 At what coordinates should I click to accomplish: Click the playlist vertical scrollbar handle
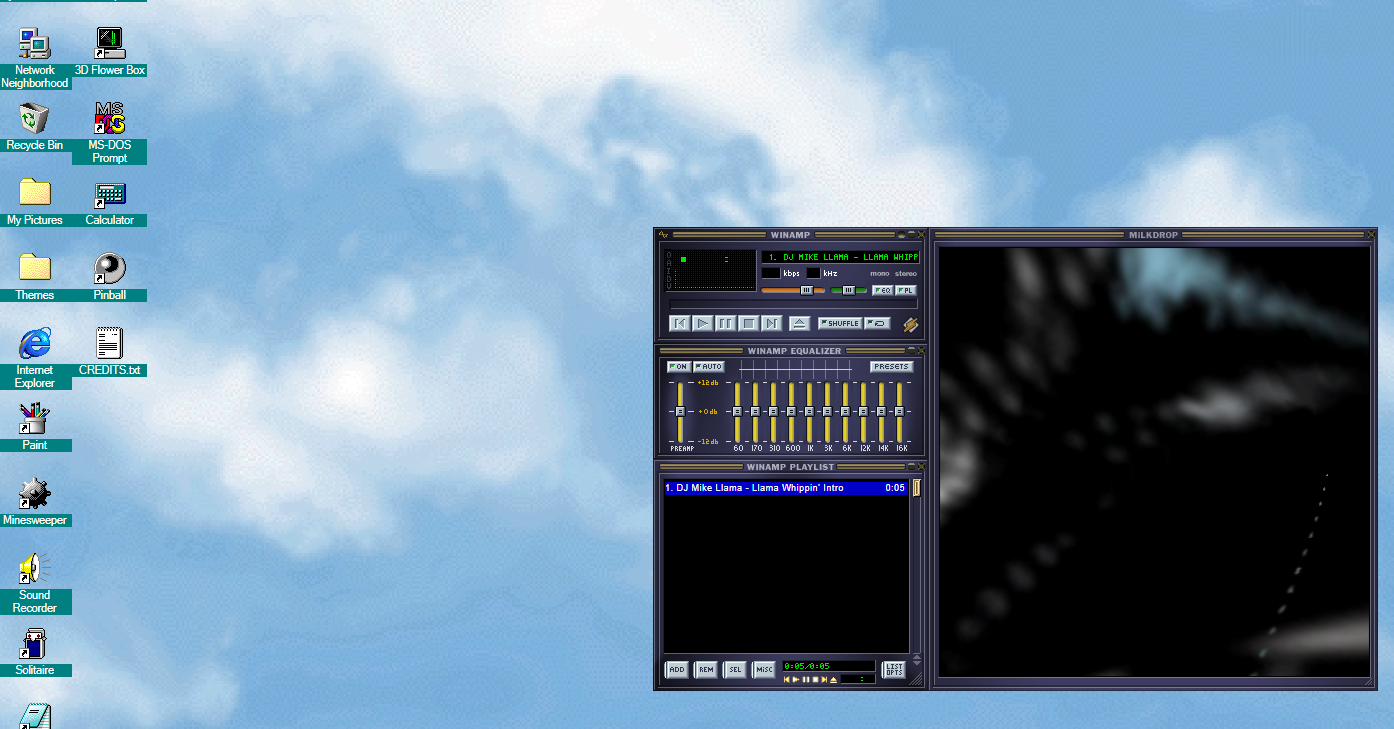916,488
